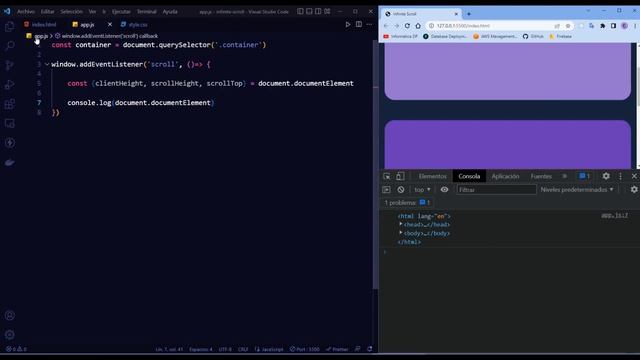
Task: Open the DevTools customize three-dot menu
Action: pyautogui.click(x=620, y=176)
